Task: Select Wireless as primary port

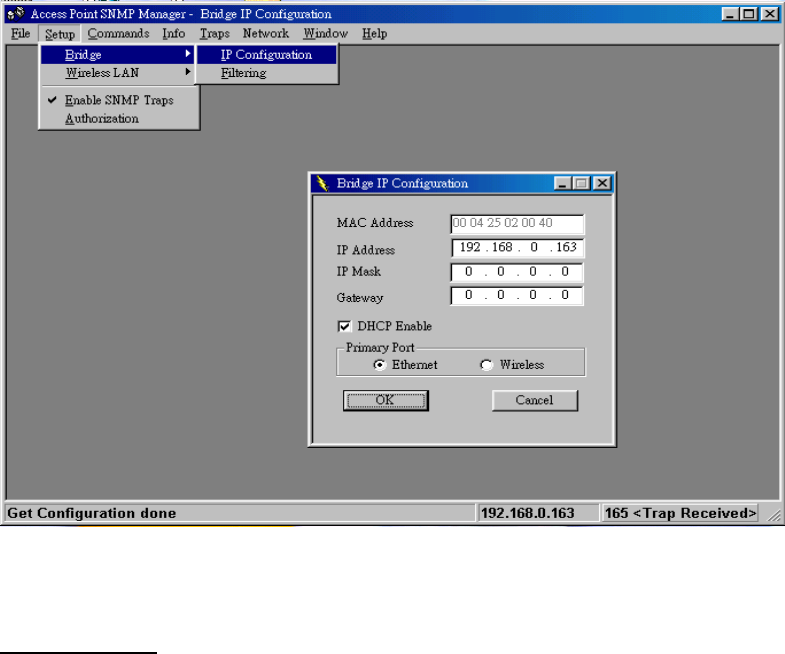Action: click(486, 365)
